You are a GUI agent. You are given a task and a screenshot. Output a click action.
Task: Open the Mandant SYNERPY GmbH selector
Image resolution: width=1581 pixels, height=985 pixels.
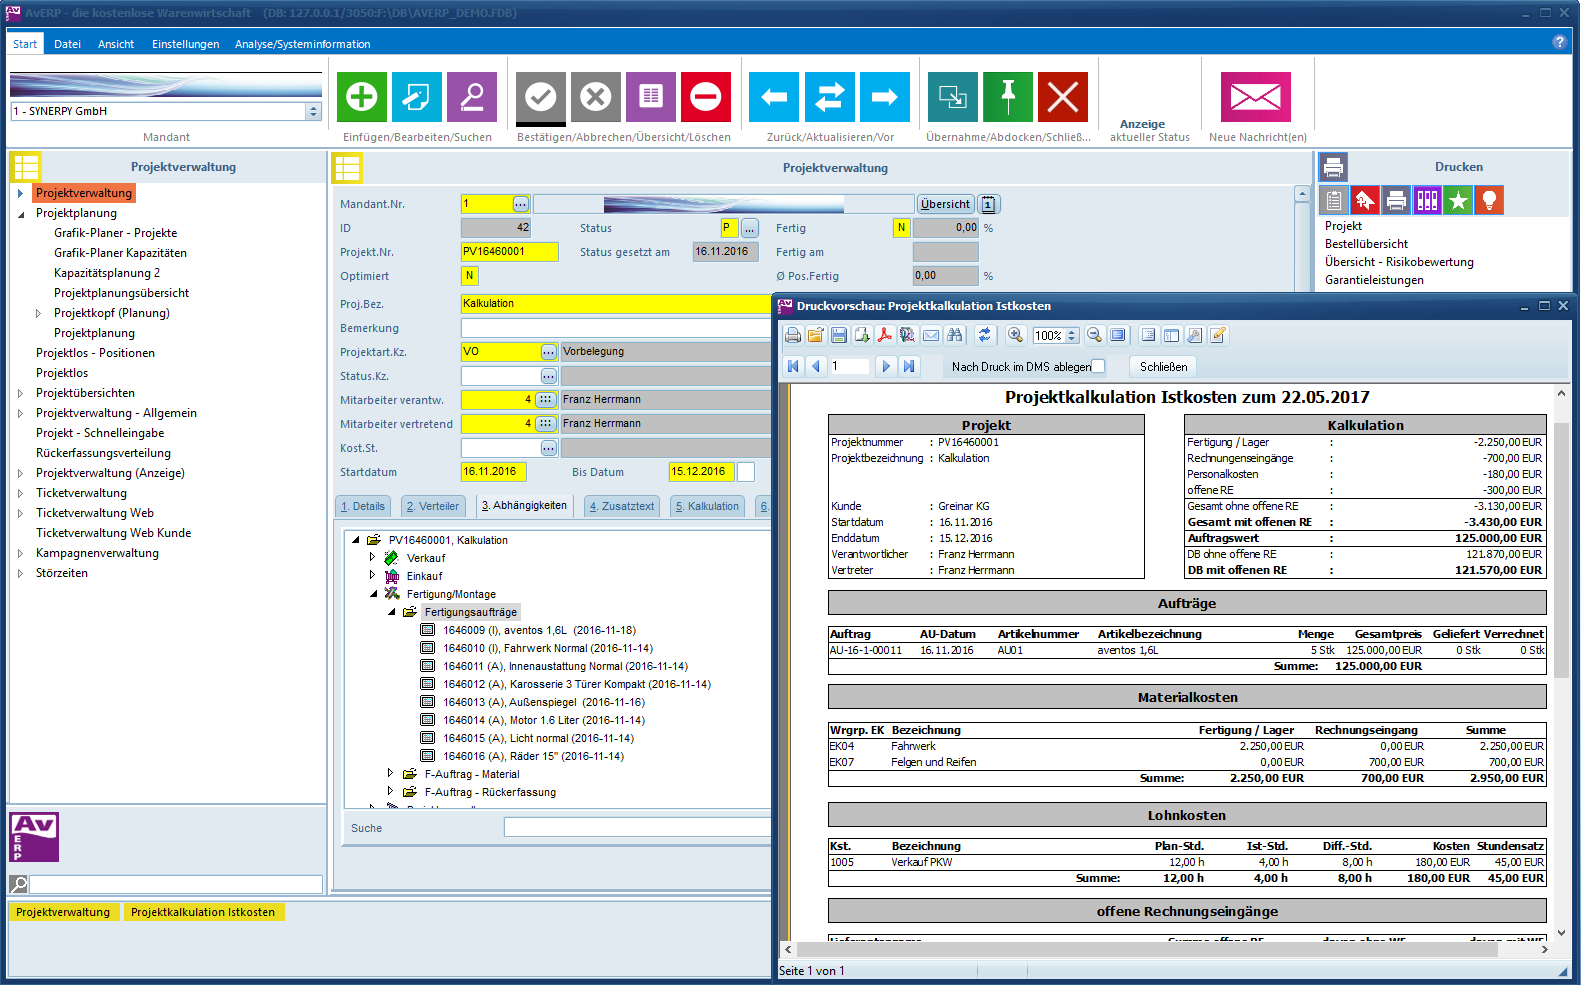[x=313, y=112]
